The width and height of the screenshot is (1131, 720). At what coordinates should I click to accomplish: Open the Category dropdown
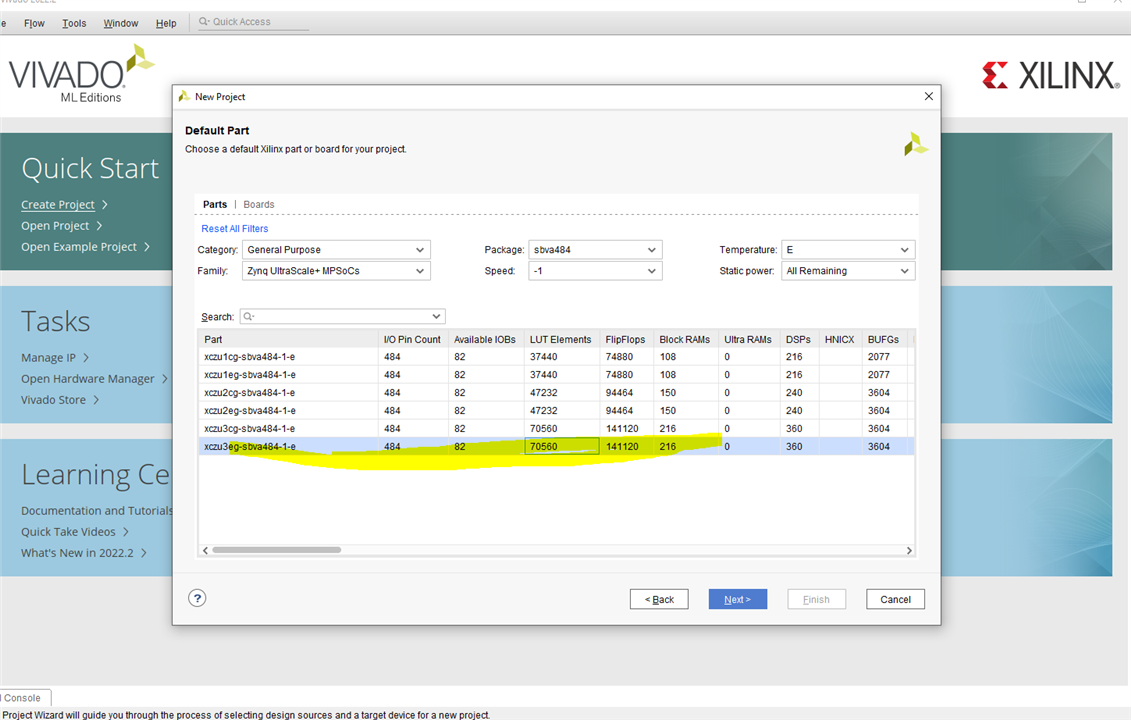tap(336, 250)
